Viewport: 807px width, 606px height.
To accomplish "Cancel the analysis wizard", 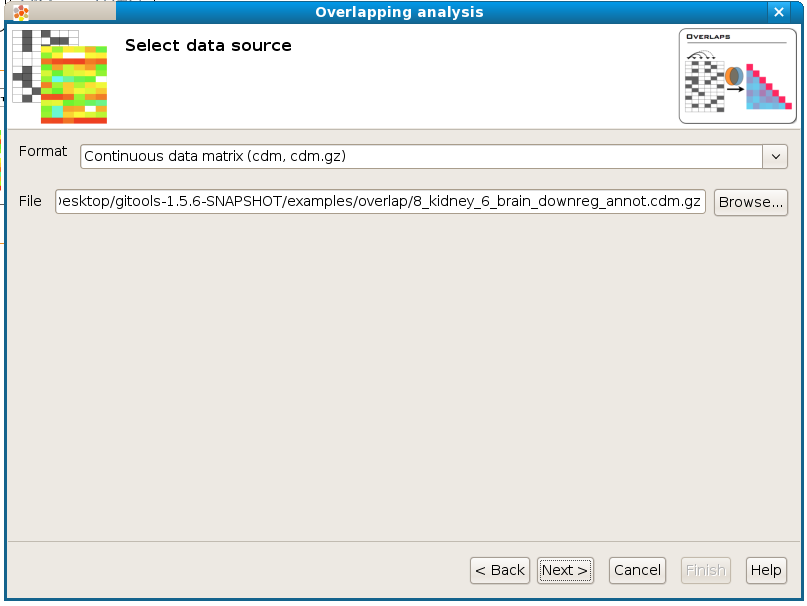I will (x=637, y=570).
